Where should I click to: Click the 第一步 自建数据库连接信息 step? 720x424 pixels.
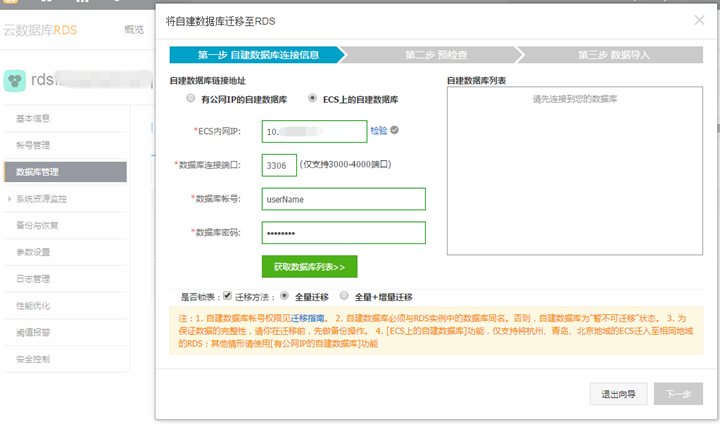point(258,55)
